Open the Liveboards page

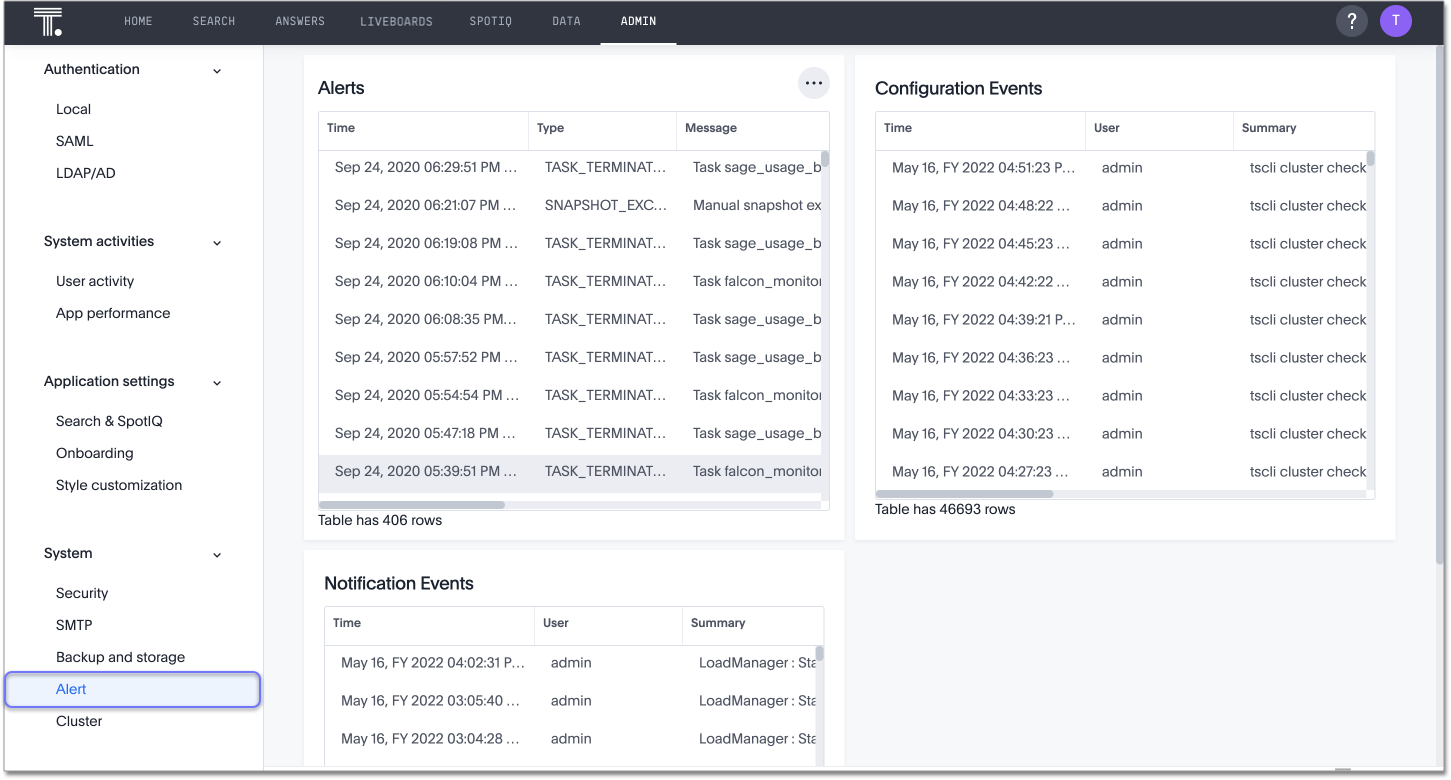coord(396,20)
